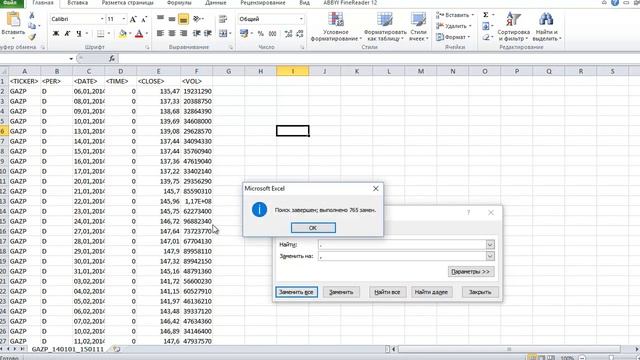Toggle underline (Ч) formatting
The width and height of the screenshot is (640, 360).
pyautogui.click(x=78, y=33)
